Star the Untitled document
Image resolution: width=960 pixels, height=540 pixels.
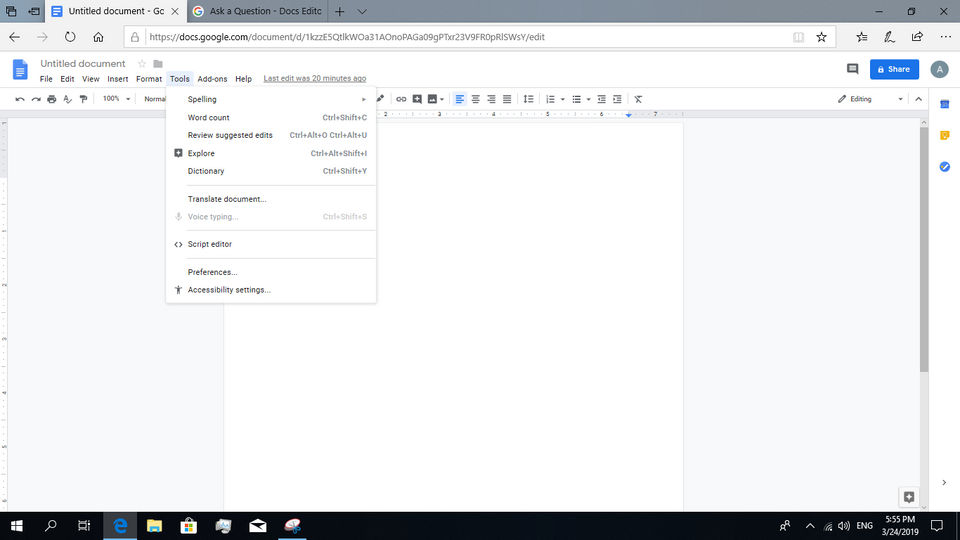coord(142,64)
